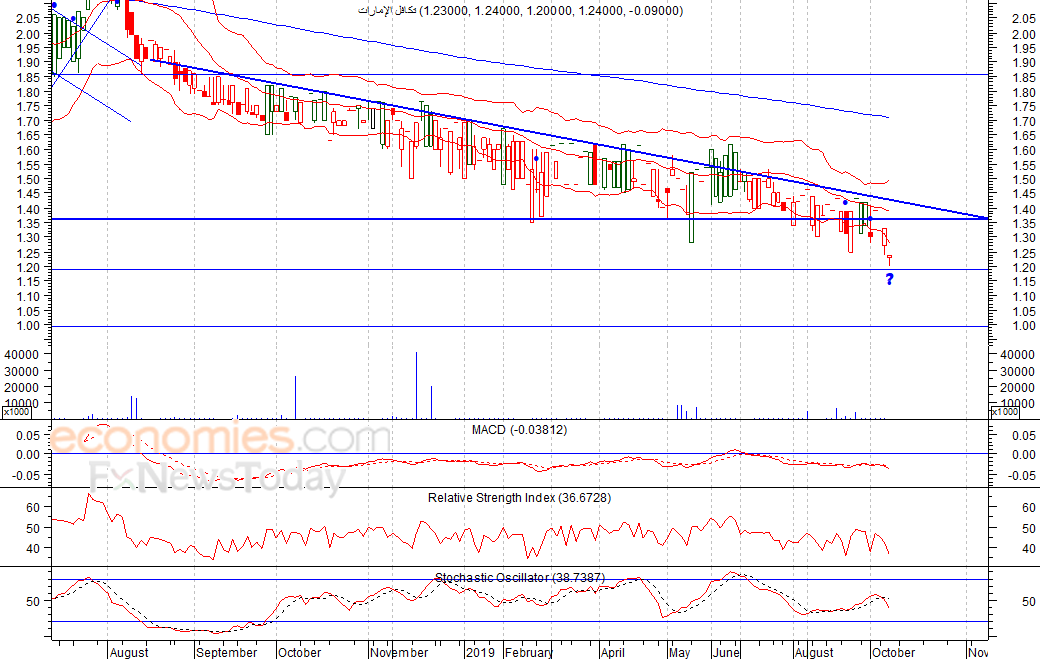
Task: Click the RSI 60 label on the right axis
Action: (x=1029, y=508)
